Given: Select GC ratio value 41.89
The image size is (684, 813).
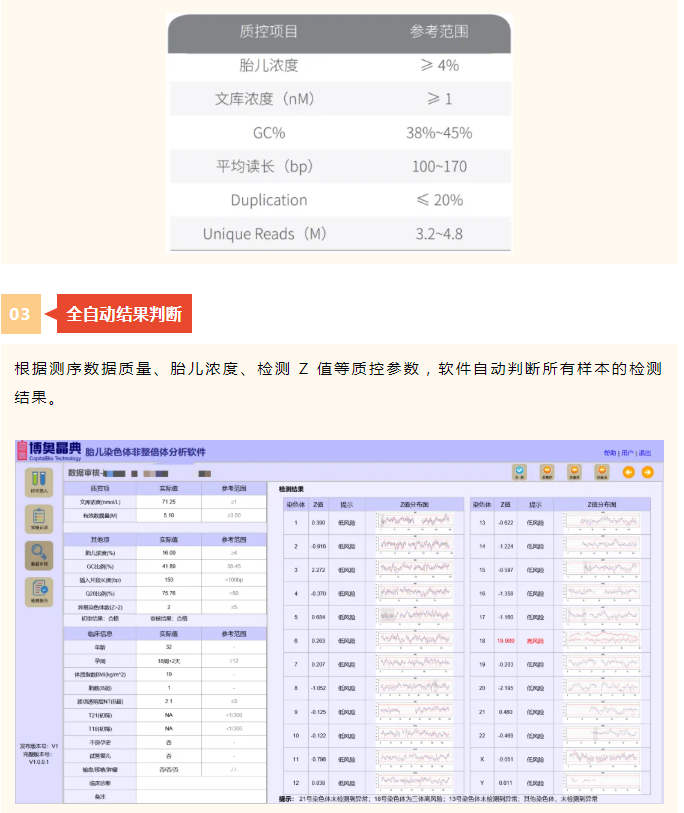Looking at the screenshot, I should tap(169, 566).
